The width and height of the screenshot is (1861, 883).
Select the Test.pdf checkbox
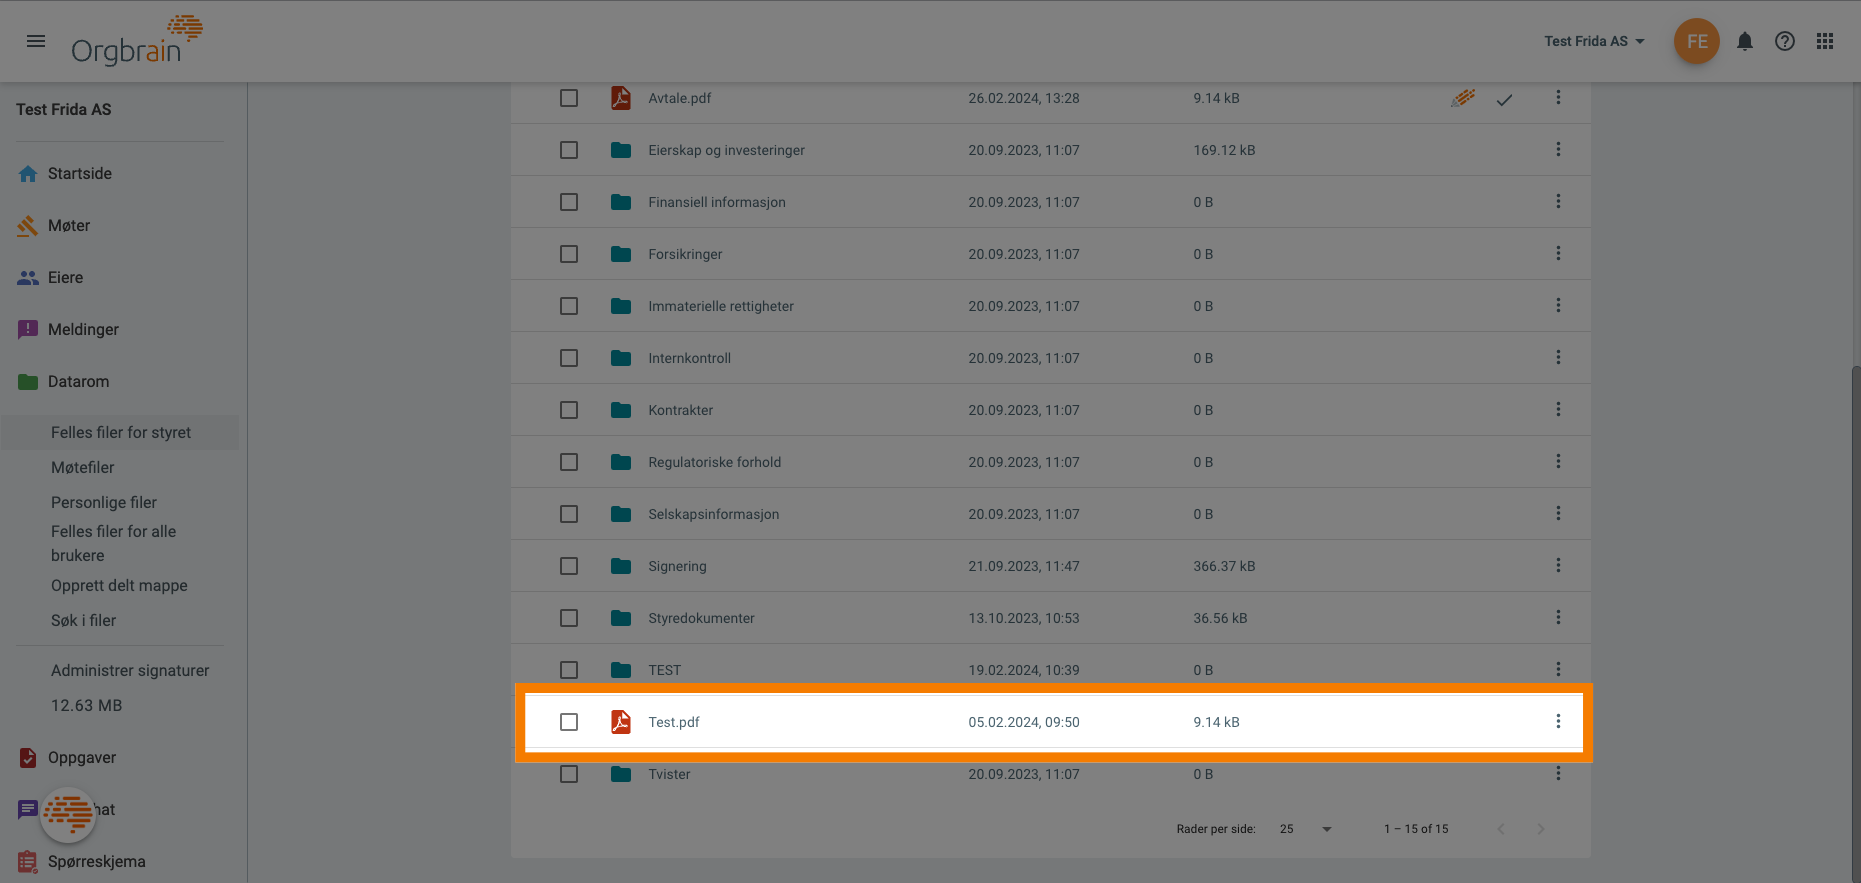click(569, 722)
